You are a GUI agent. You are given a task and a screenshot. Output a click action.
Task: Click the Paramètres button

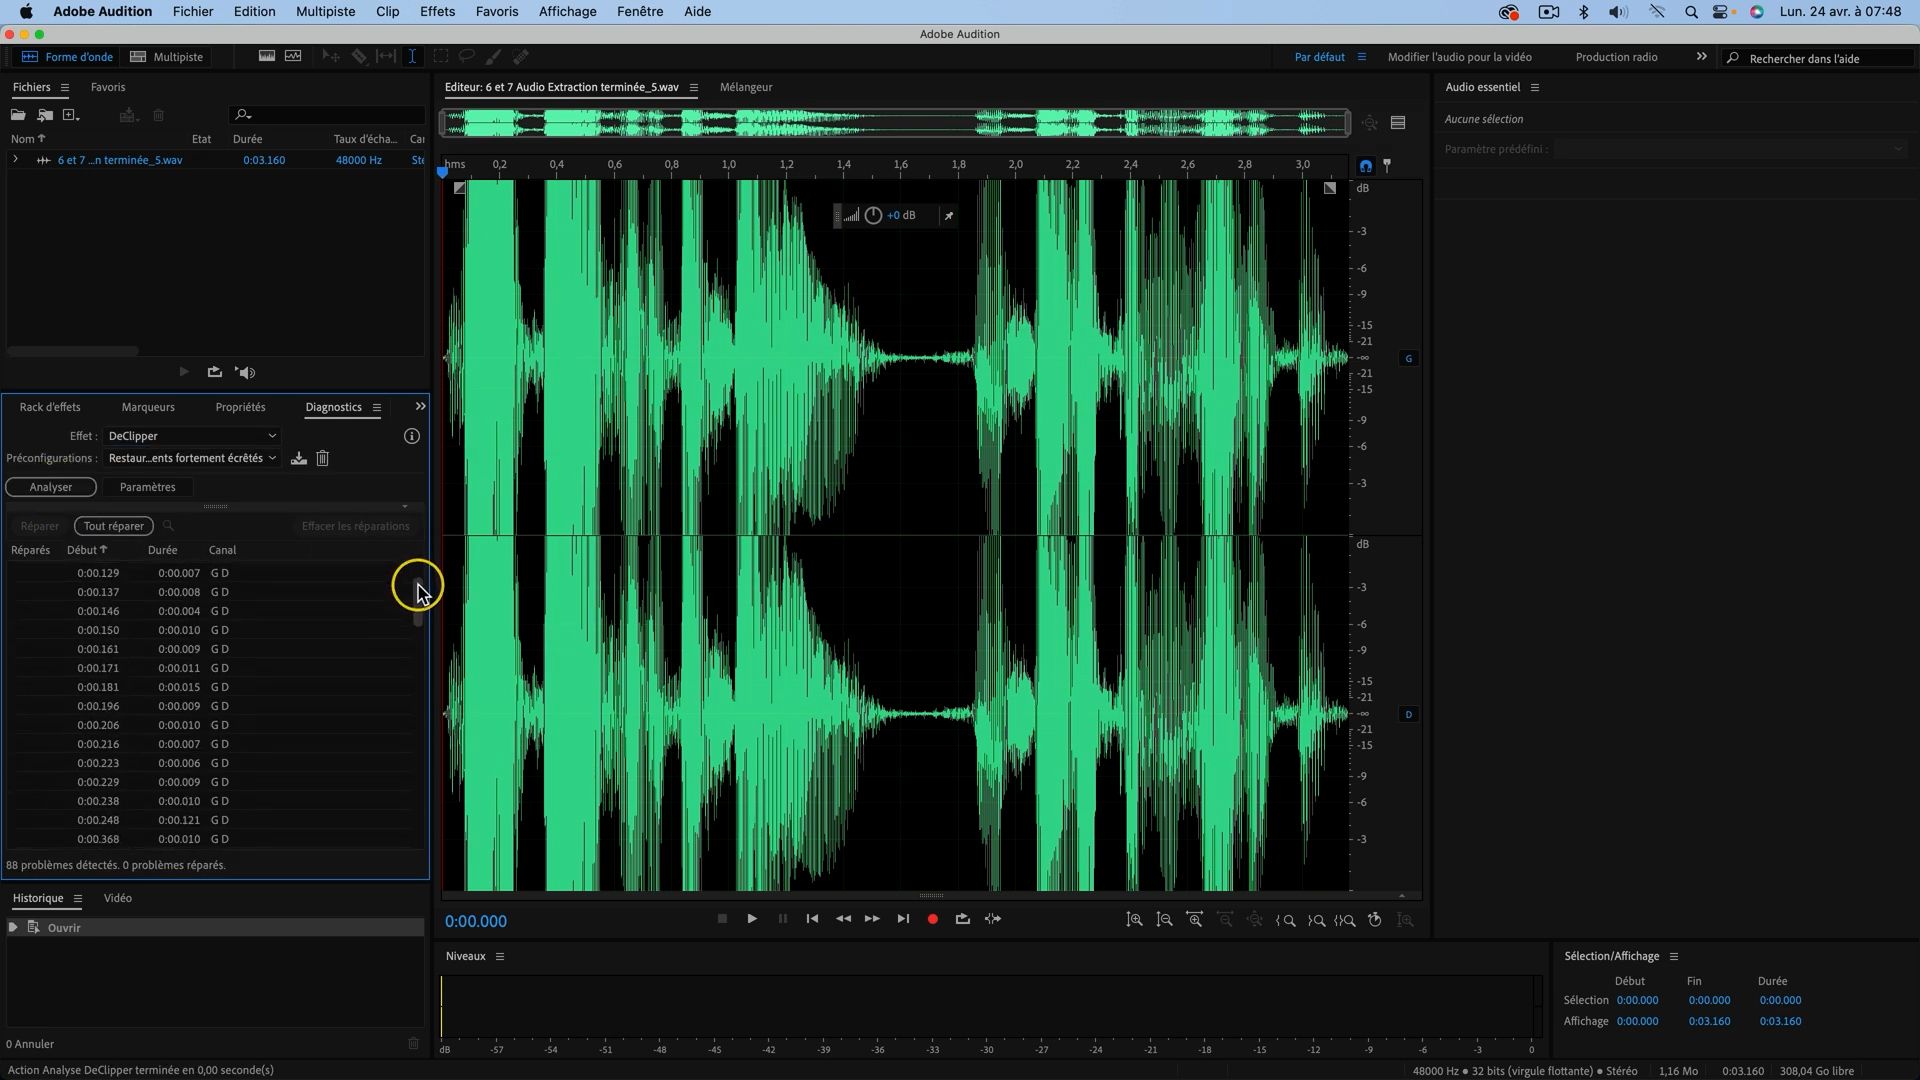tap(147, 487)
